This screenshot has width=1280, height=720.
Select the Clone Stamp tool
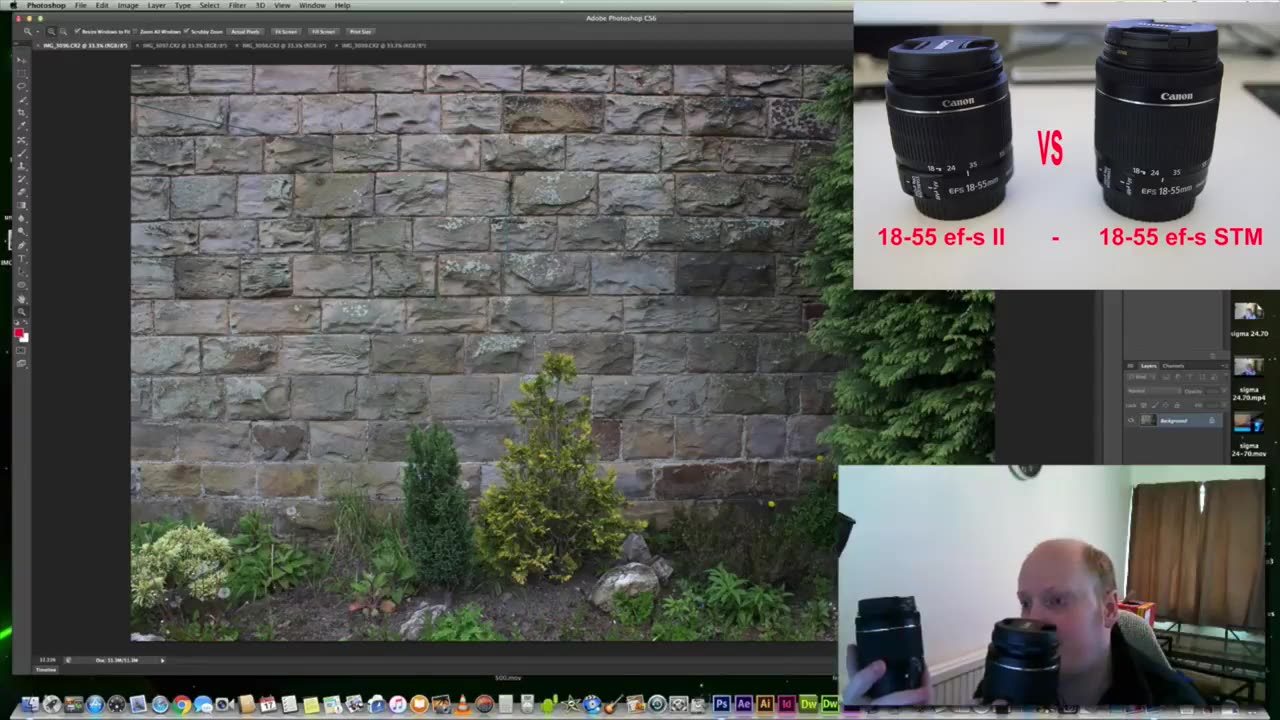coord(21,166)
